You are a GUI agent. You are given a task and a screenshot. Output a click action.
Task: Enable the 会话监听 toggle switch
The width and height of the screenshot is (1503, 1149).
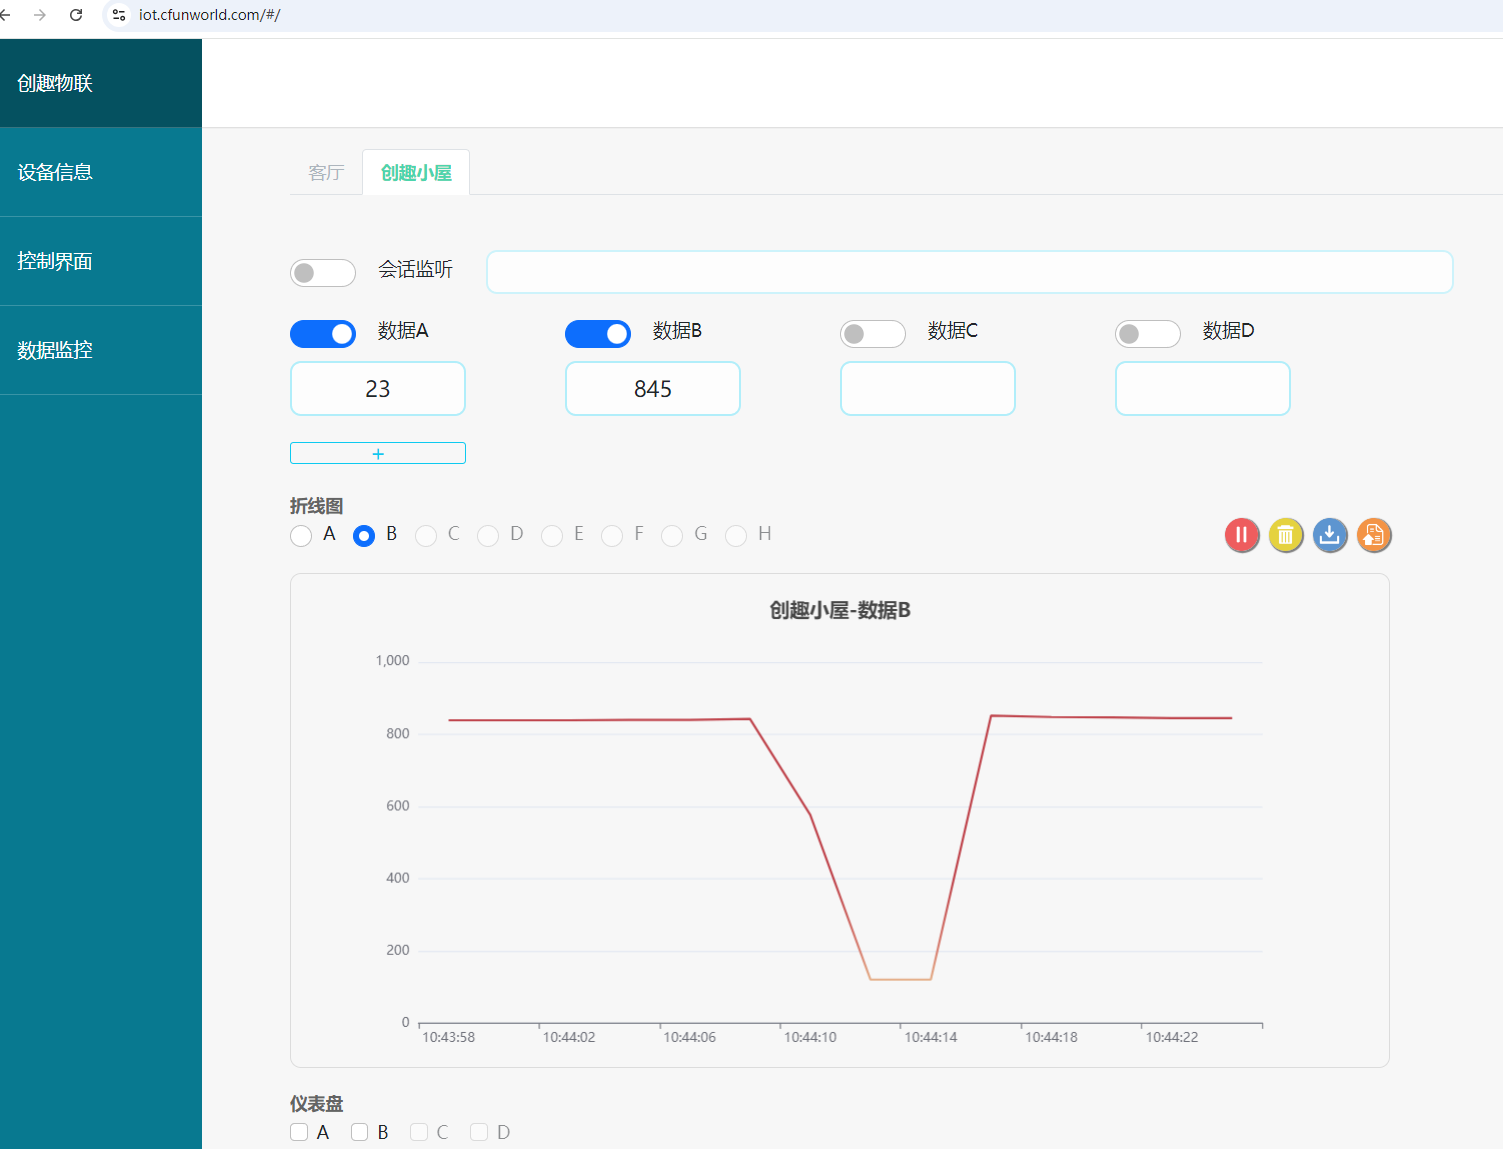(322, 273)
